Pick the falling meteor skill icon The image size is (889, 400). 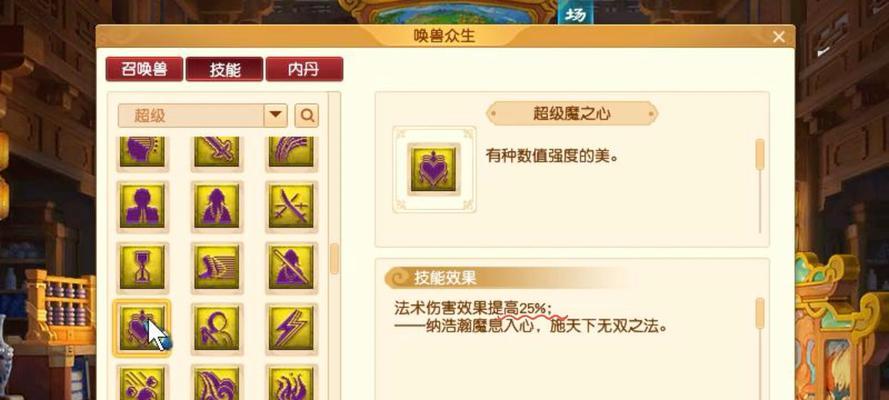(142, 382)
